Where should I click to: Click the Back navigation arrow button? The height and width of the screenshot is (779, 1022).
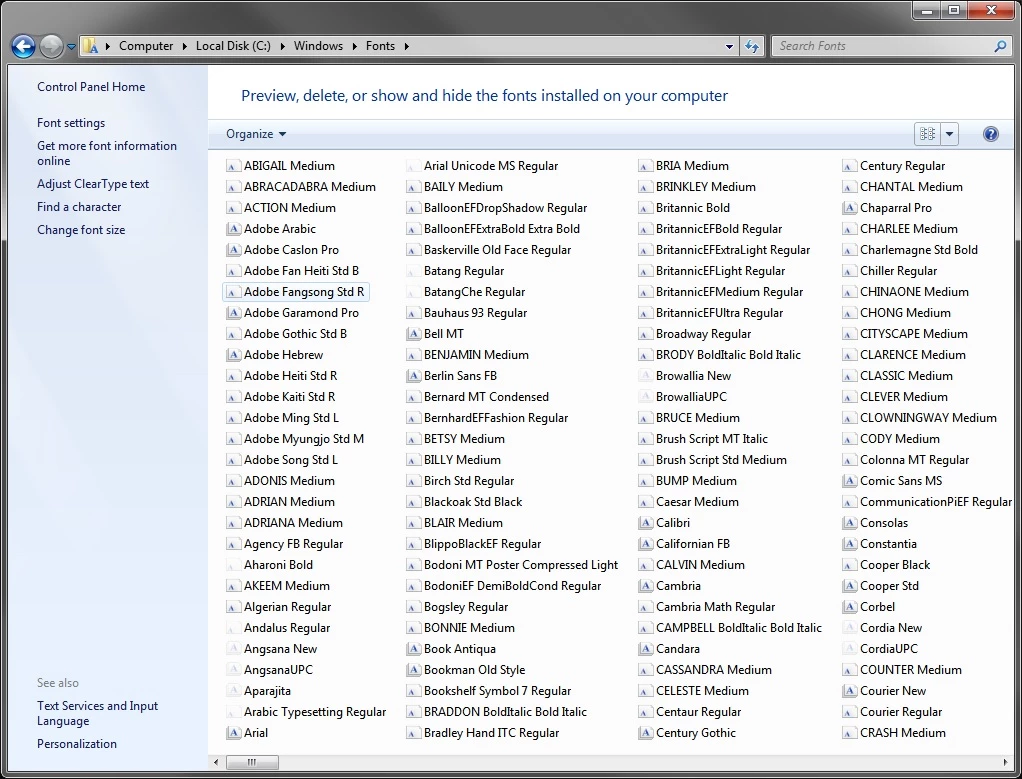pos(23,46)
